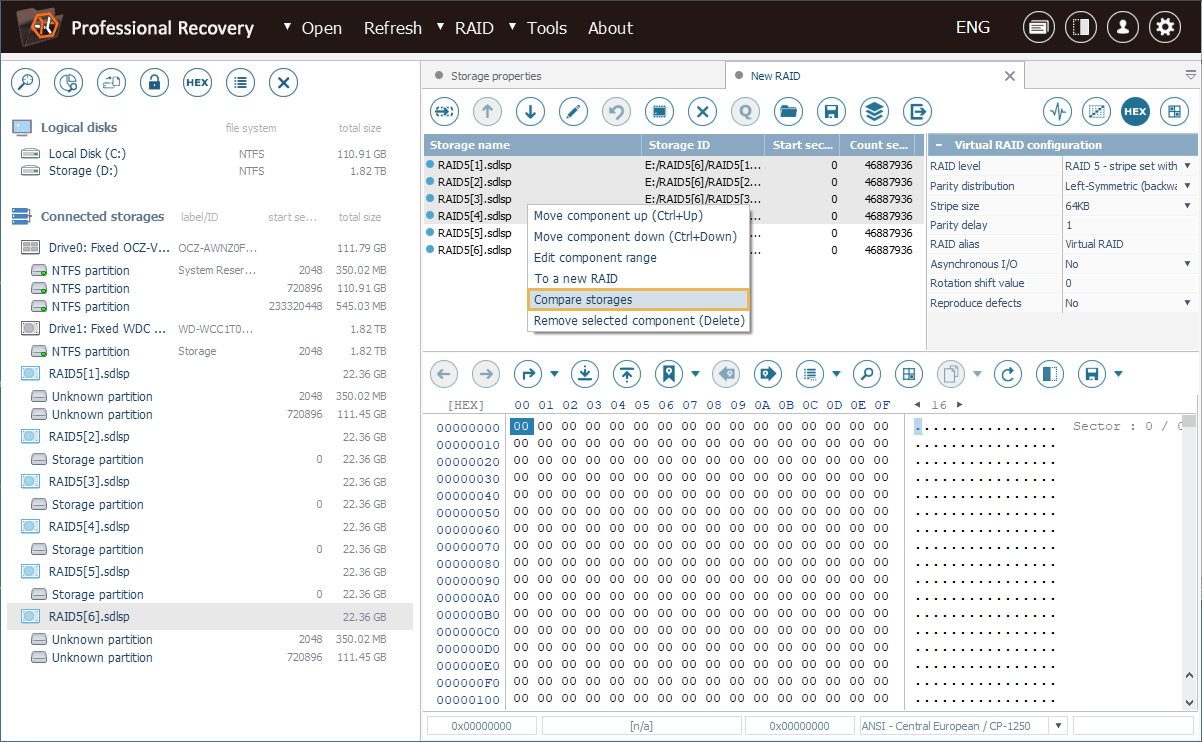Screen dimensions: 1202x742
Task: Open settings via the gear icon
Action: [x=1164, y=28]
